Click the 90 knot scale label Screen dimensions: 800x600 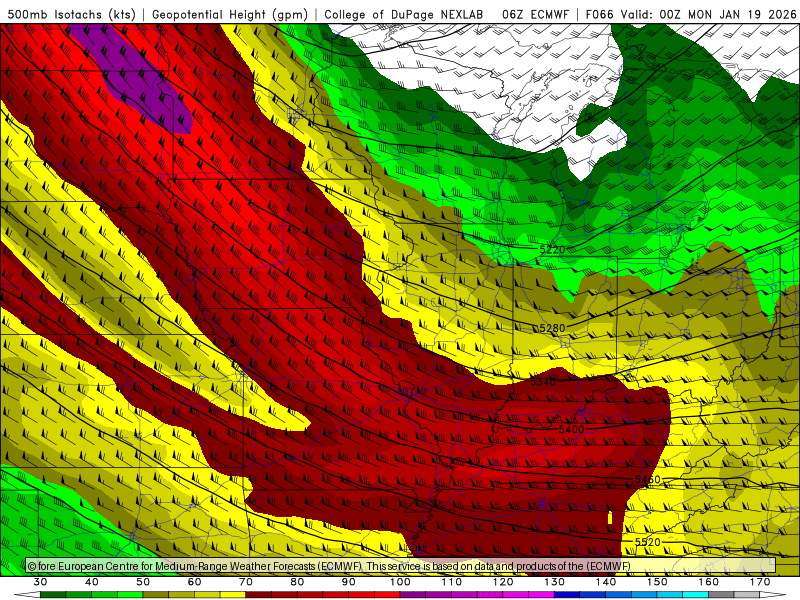coord(349,582)
